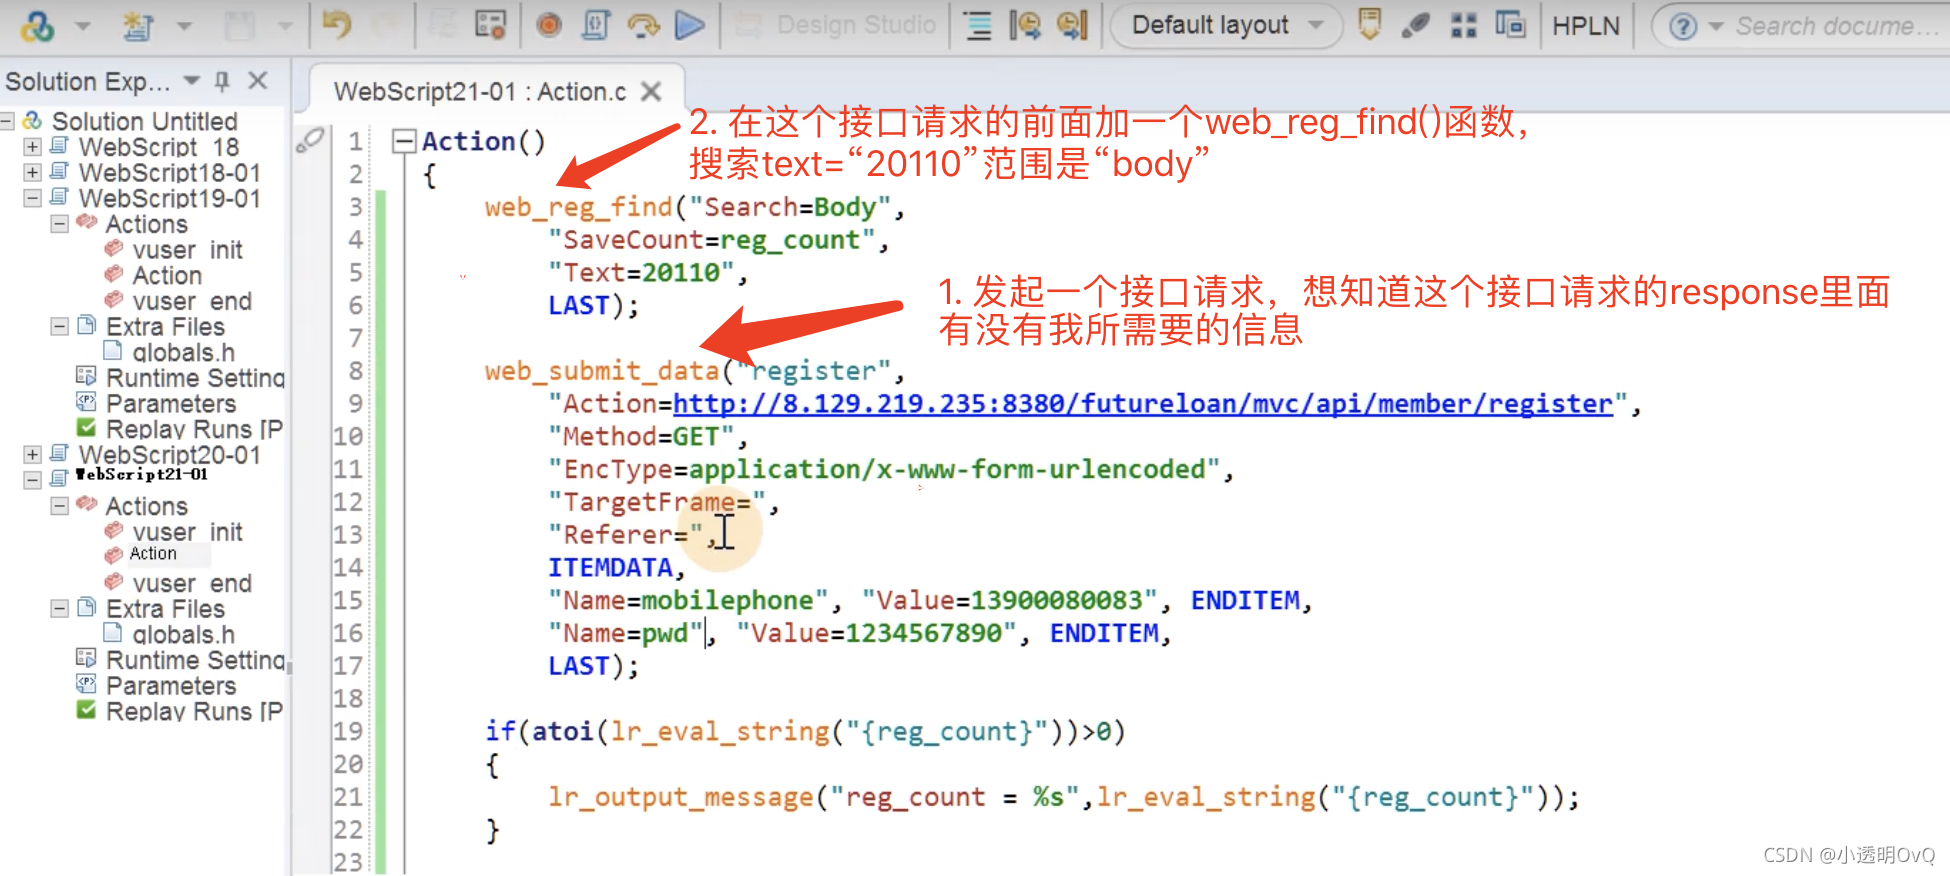1950x876 pixels.
Task: Select the Solution Untitled tree item
Action: pyautogui.click(x=144, y=121)
